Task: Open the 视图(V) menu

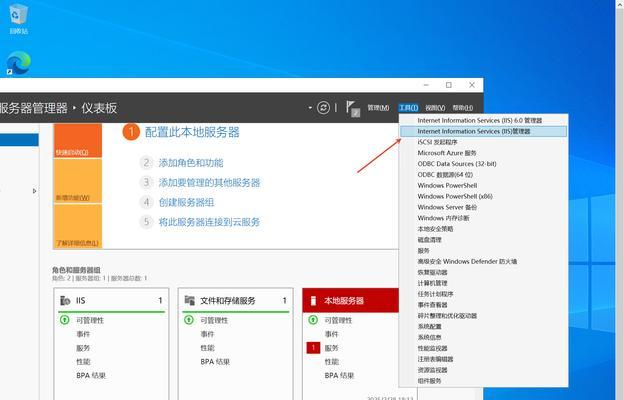Action: (435, 108)
